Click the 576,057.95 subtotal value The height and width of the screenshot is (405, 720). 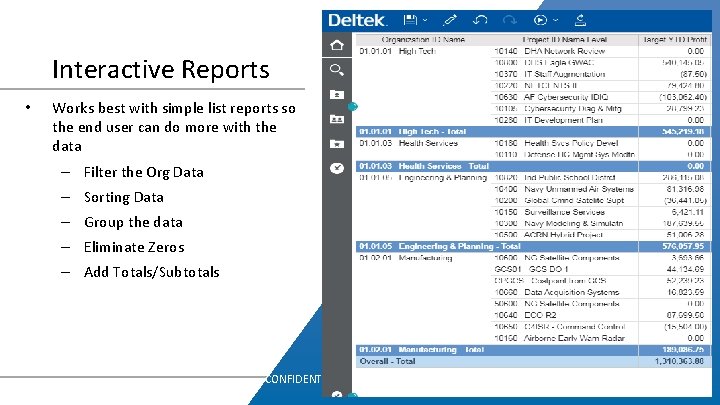tap(683, 246)
